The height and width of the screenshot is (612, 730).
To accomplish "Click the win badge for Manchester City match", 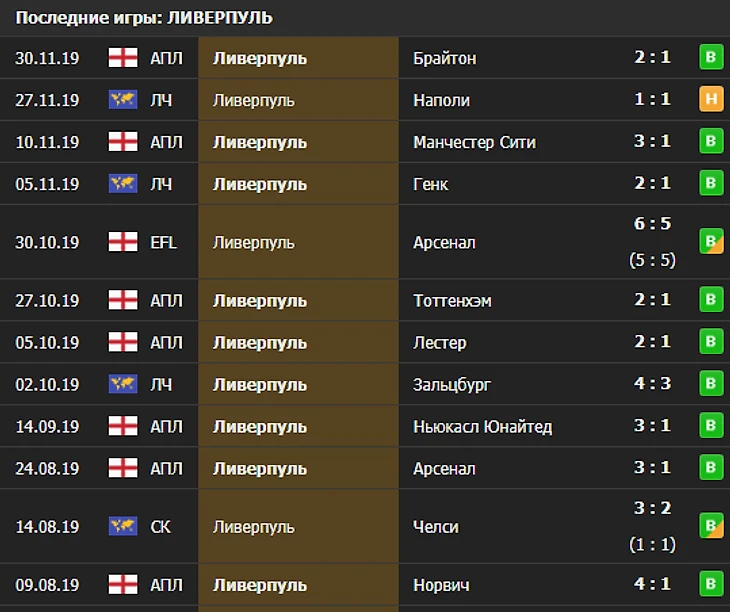I will (x=711, y=141).
